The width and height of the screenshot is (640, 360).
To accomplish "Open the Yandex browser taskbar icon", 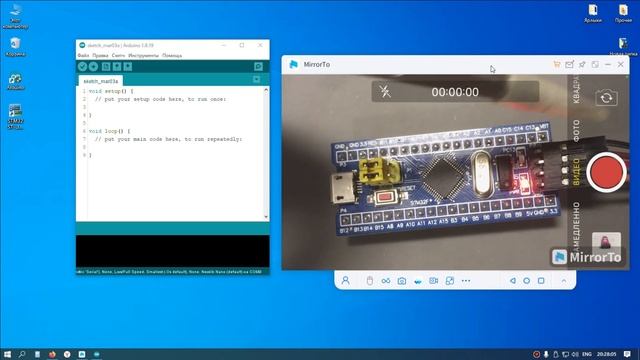I will pos(67,354).
